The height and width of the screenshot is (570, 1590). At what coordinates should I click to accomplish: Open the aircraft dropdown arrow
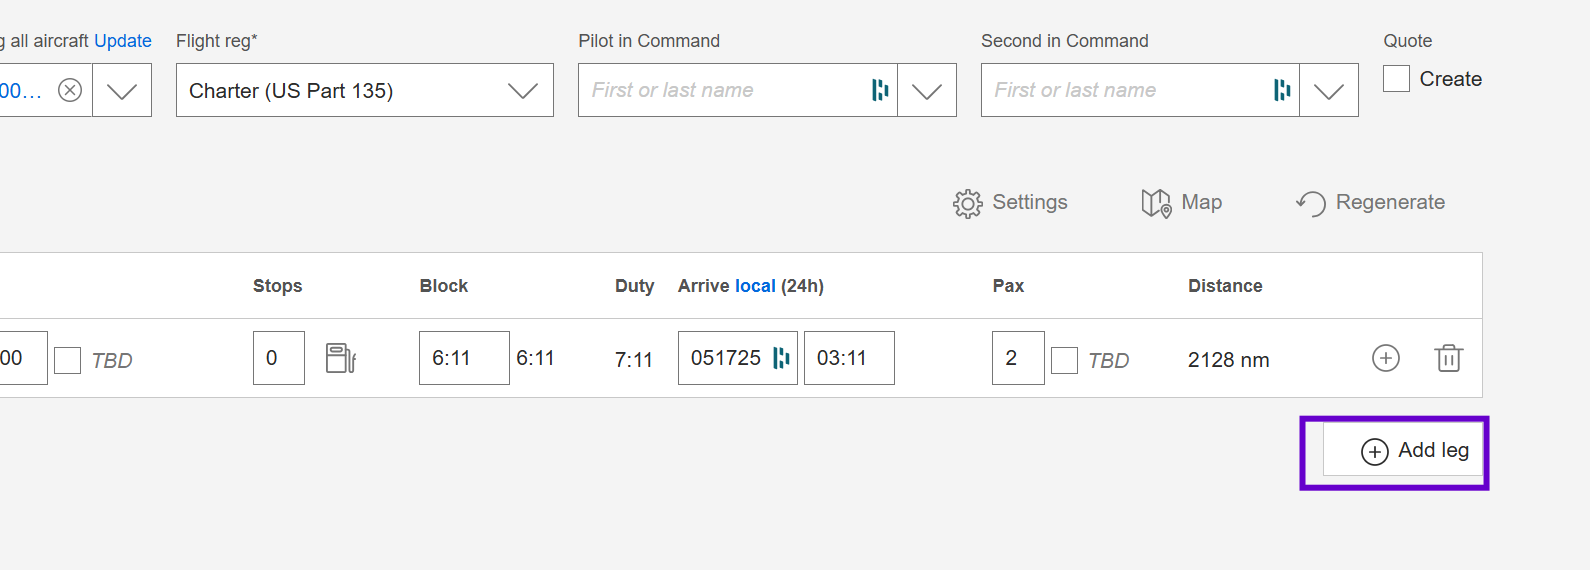click(122, 90)
